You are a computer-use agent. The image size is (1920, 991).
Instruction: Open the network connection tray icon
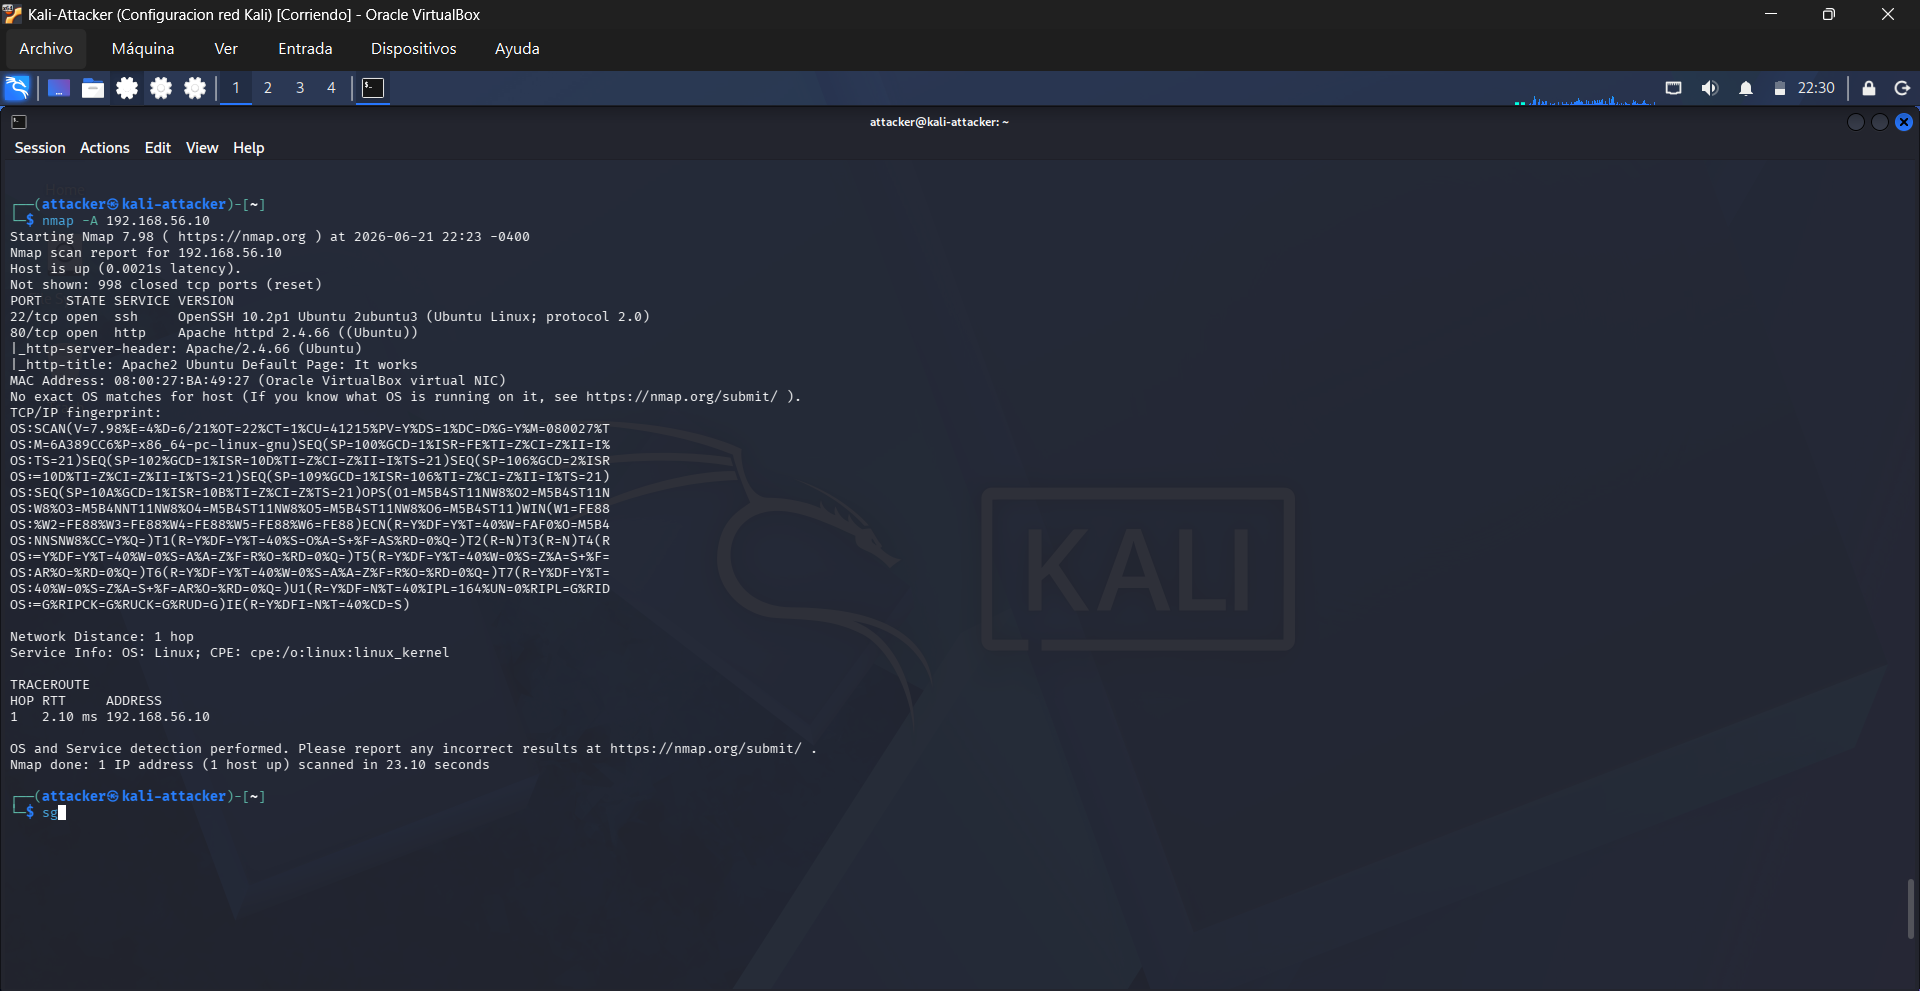click(x=1673, y=88)
